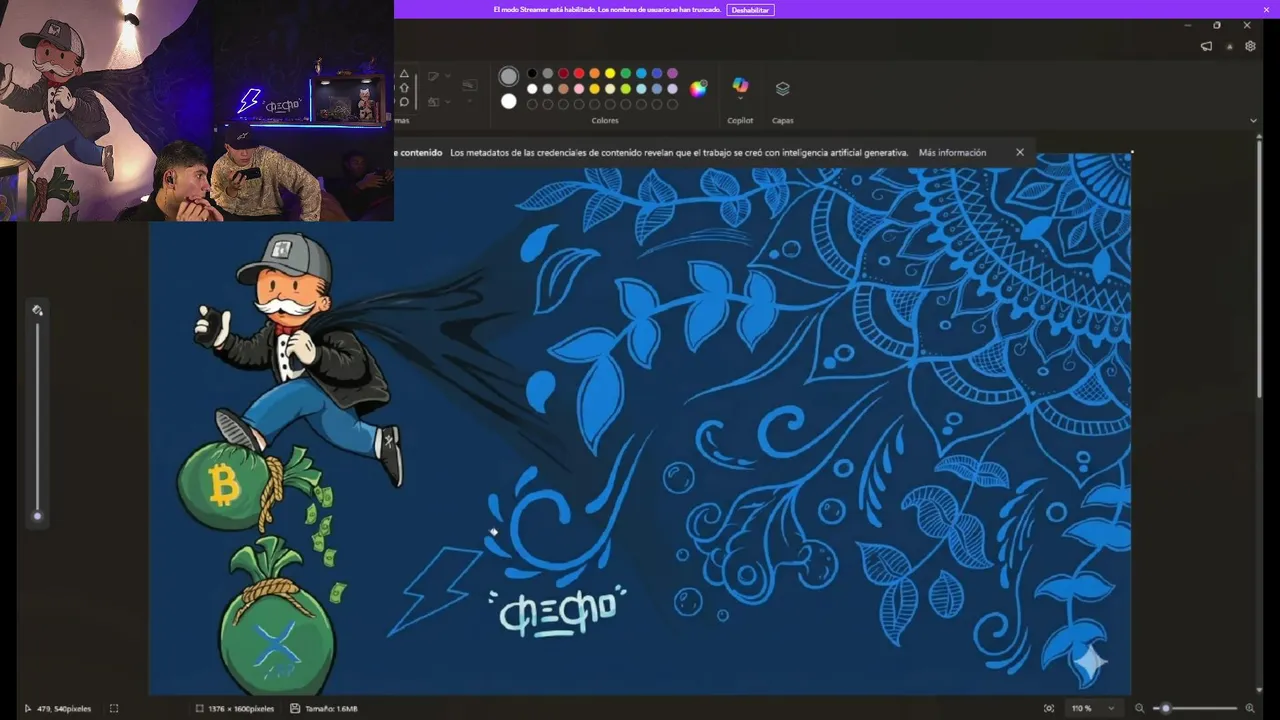Pick the yellow color swatch
Image resolution: width=1280 pixels, height=720 pixels.
(x=610, y=73)
